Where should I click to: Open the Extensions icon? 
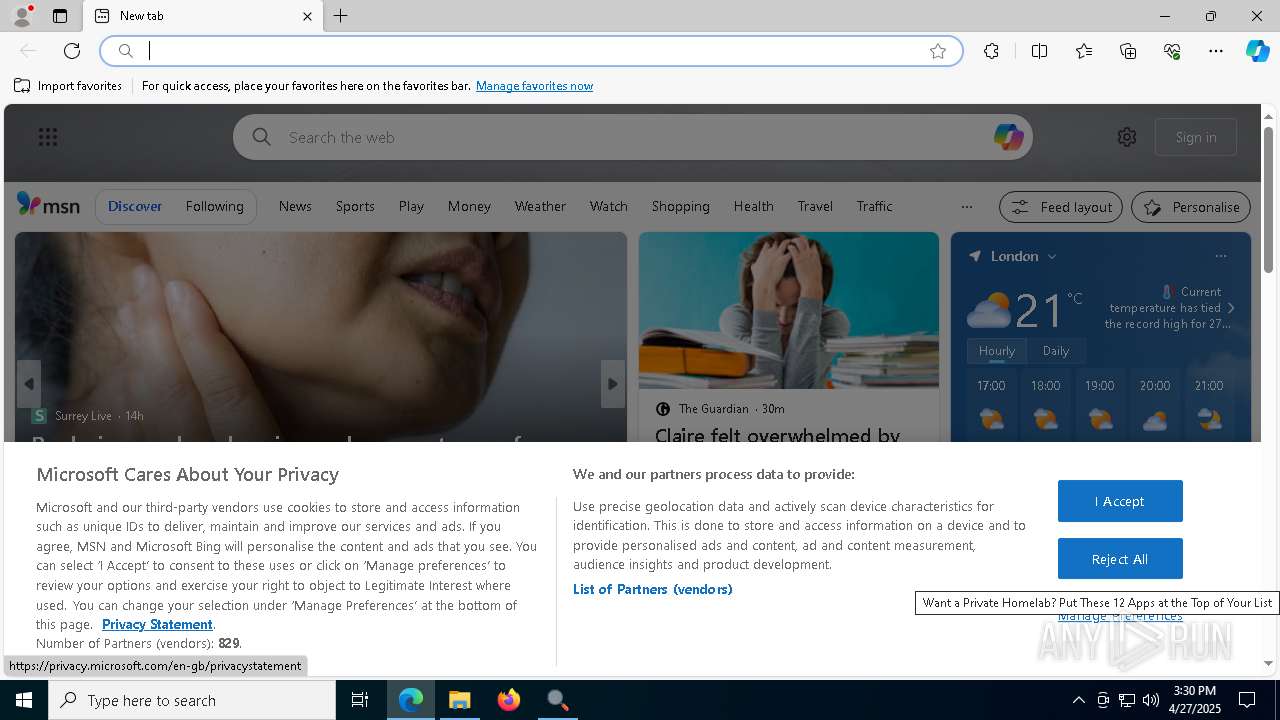click(991, 51)
